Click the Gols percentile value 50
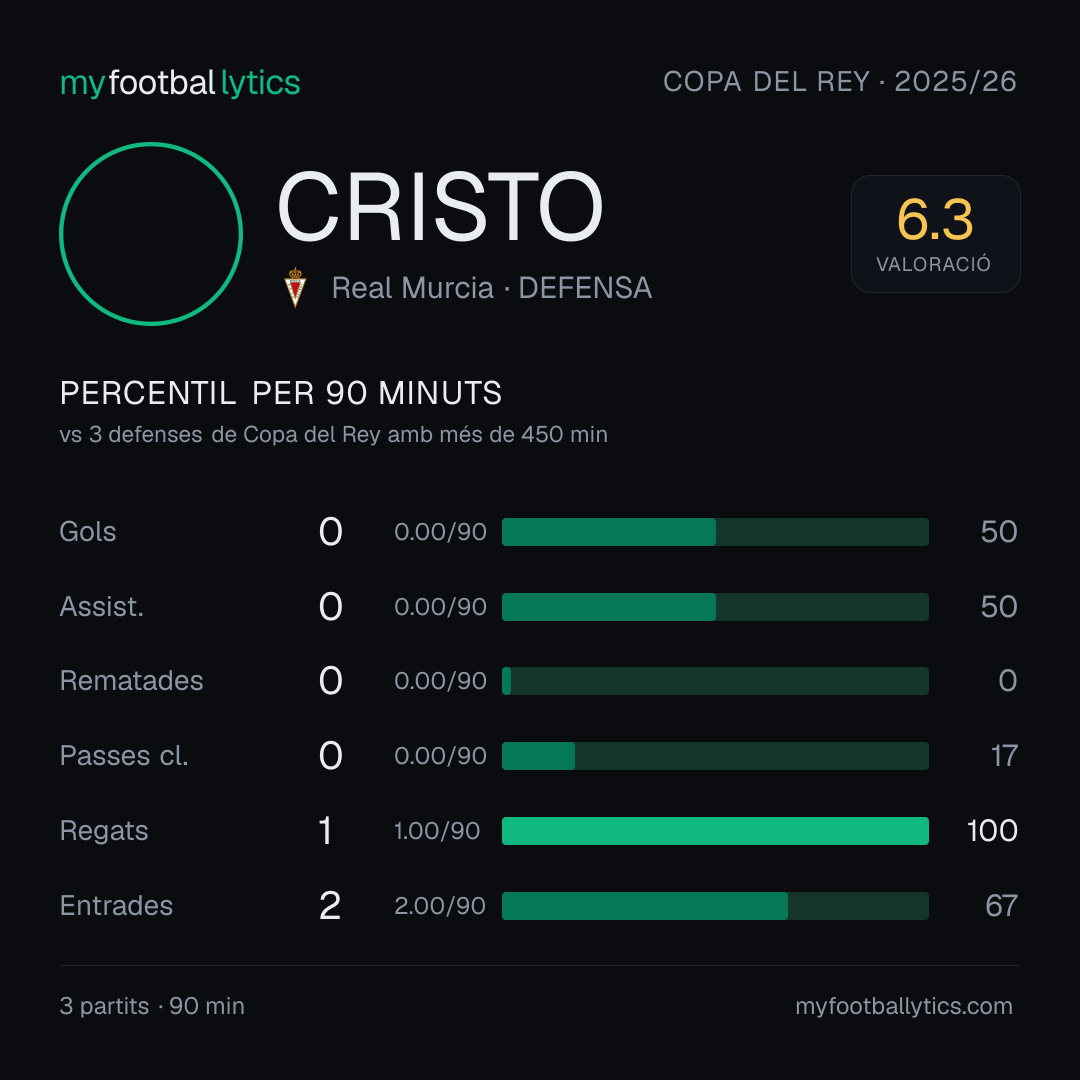 [x=999, y=532]
